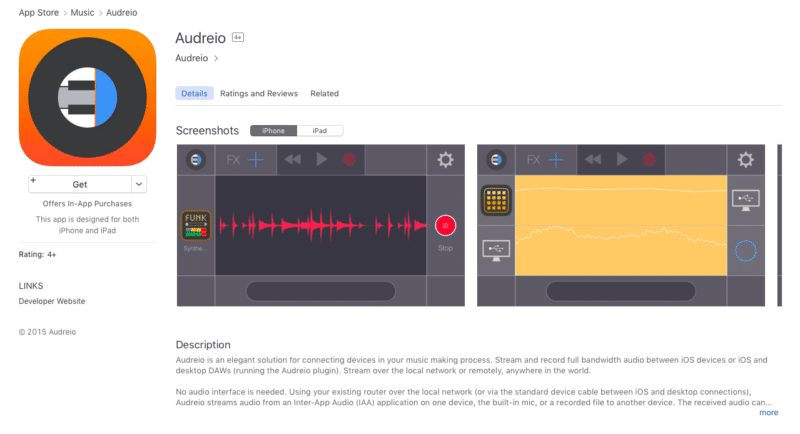The image size is (800, 434).
Task: Click the Description heading
Action: (x=203, y=345)
